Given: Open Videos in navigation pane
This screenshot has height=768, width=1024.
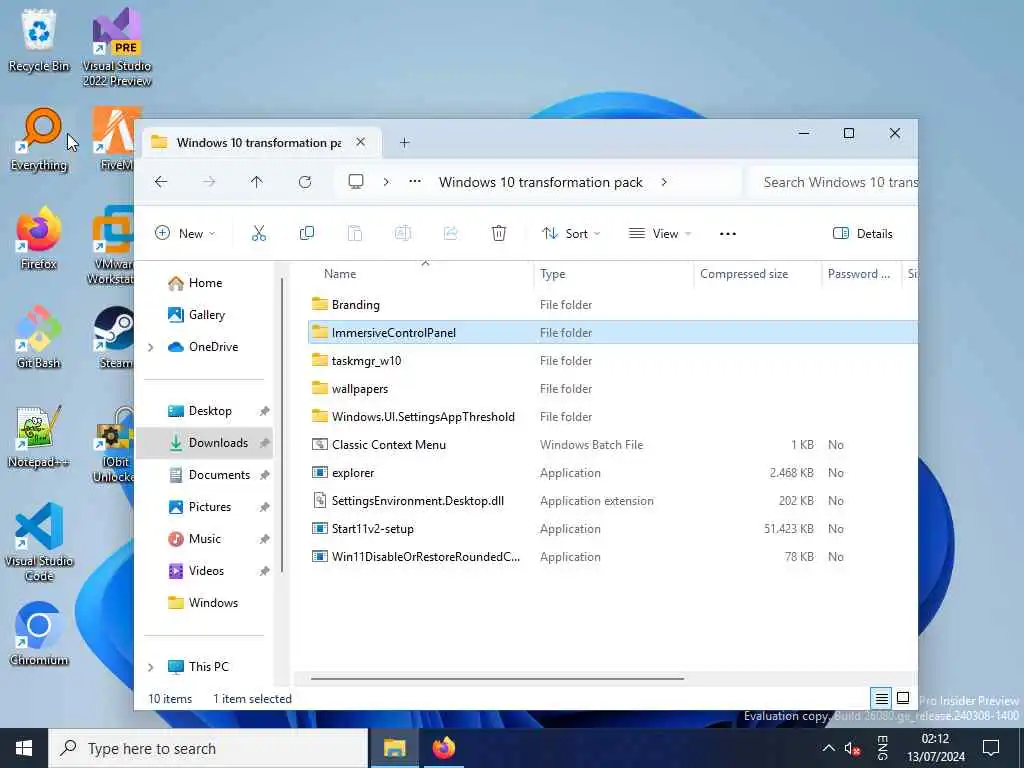Looking at the screenshot, I should 208,571.
